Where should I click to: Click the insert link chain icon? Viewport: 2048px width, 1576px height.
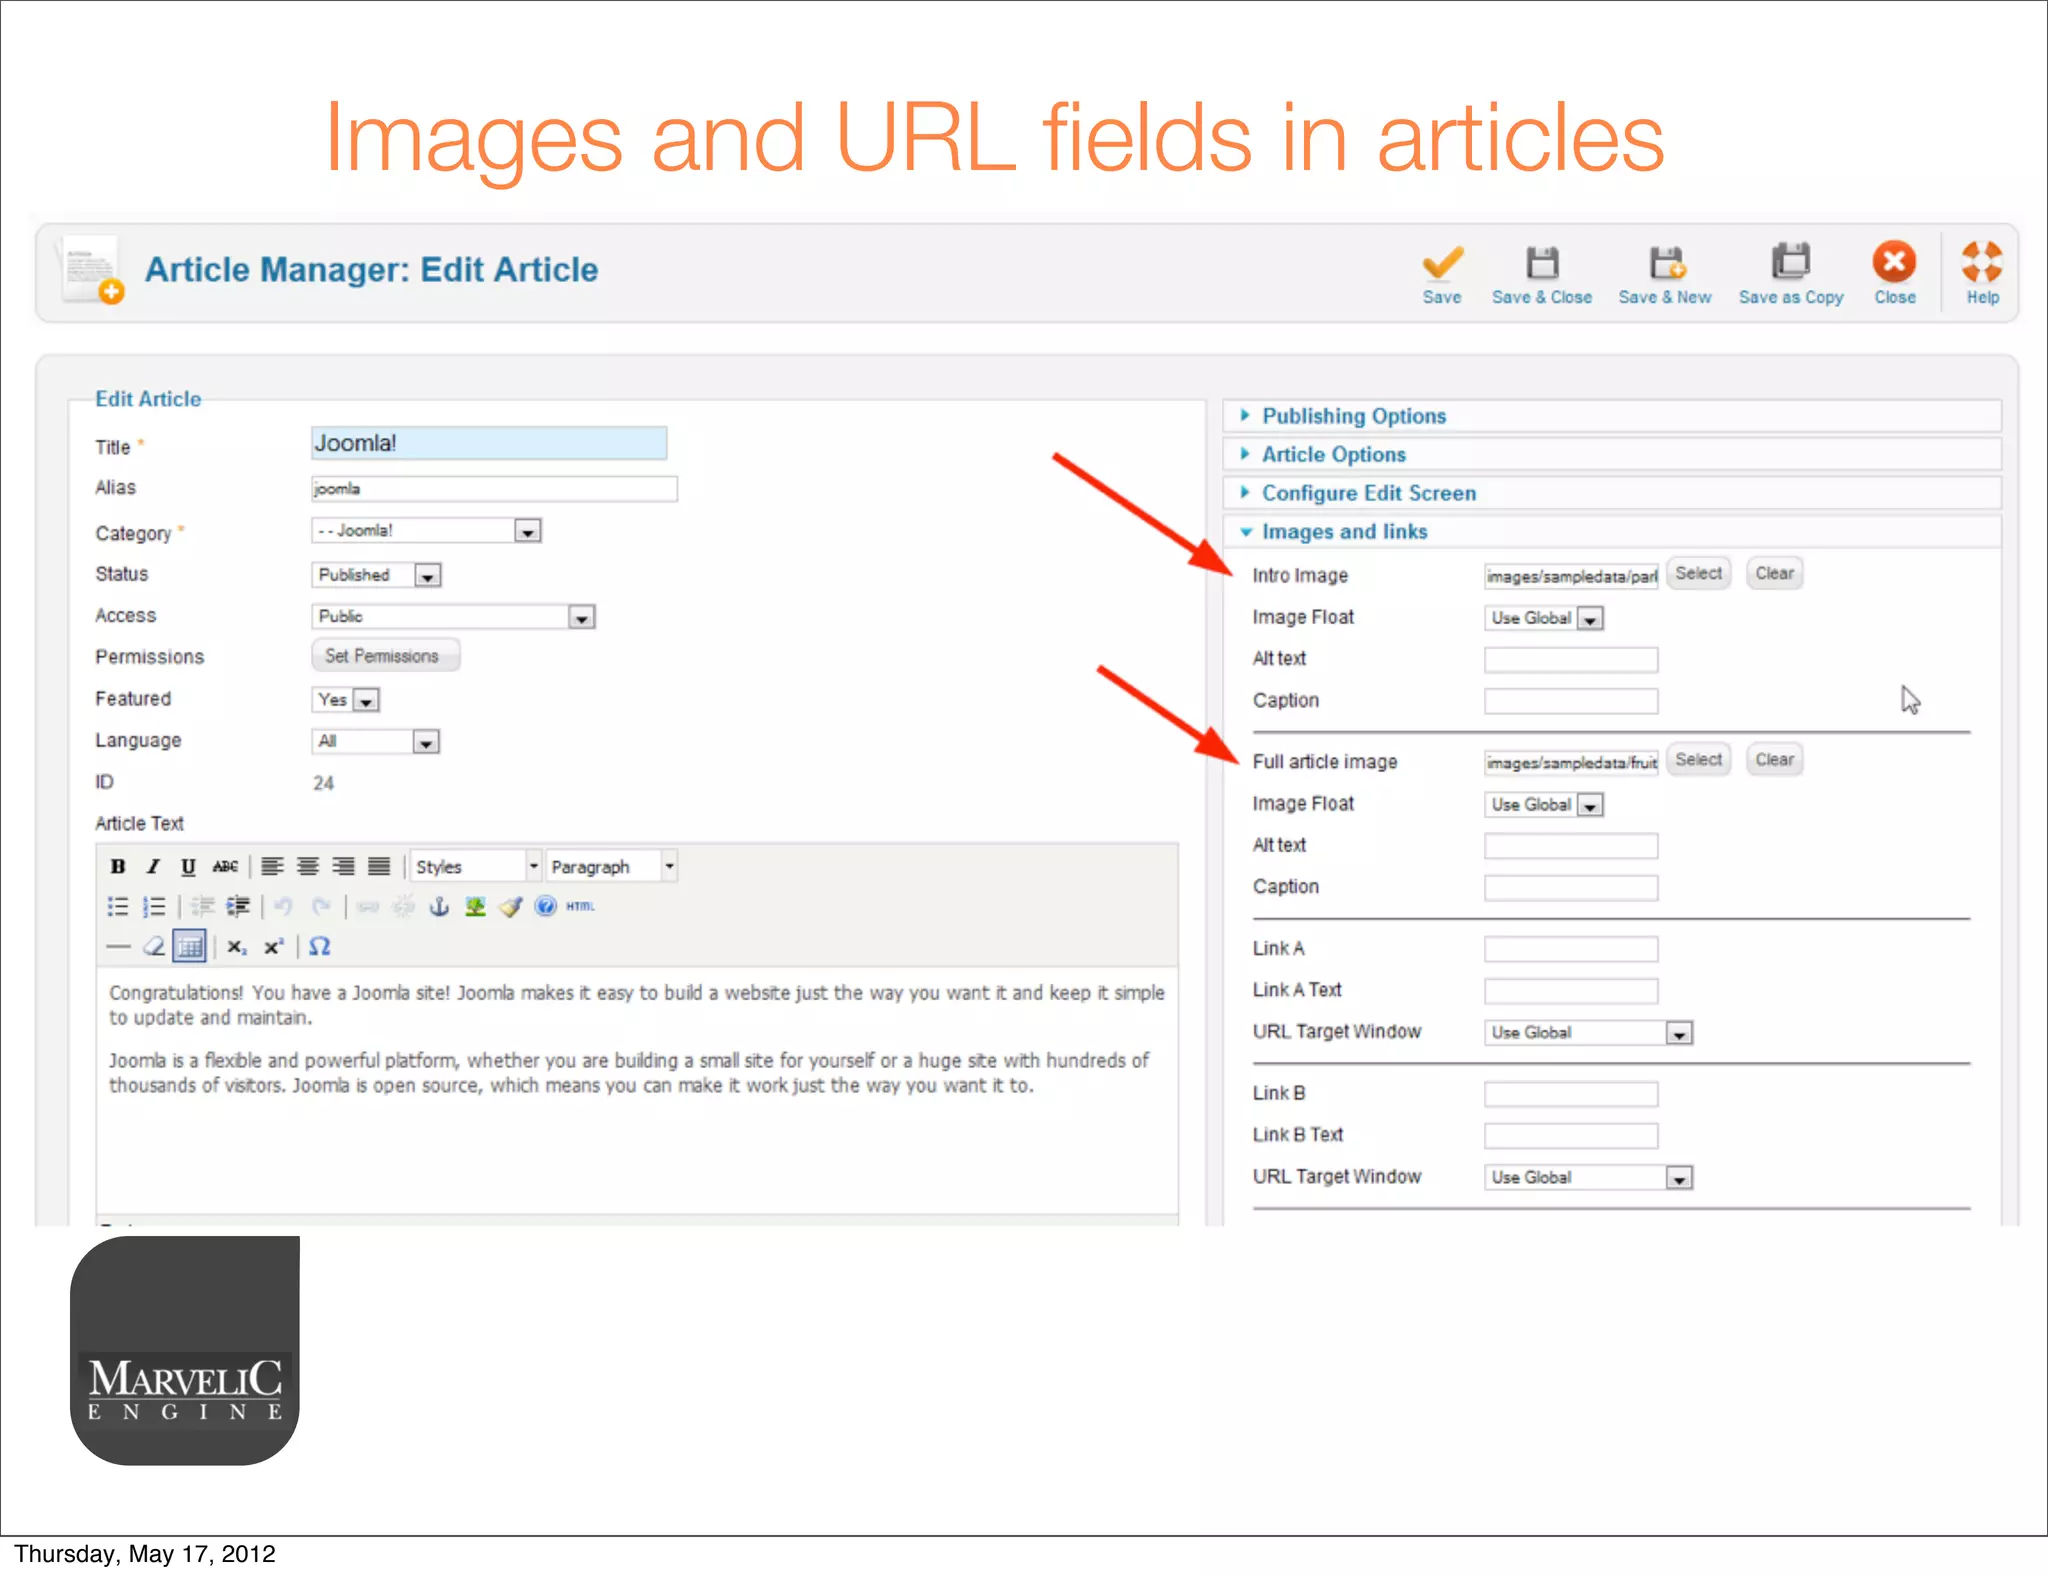(368, 906)
